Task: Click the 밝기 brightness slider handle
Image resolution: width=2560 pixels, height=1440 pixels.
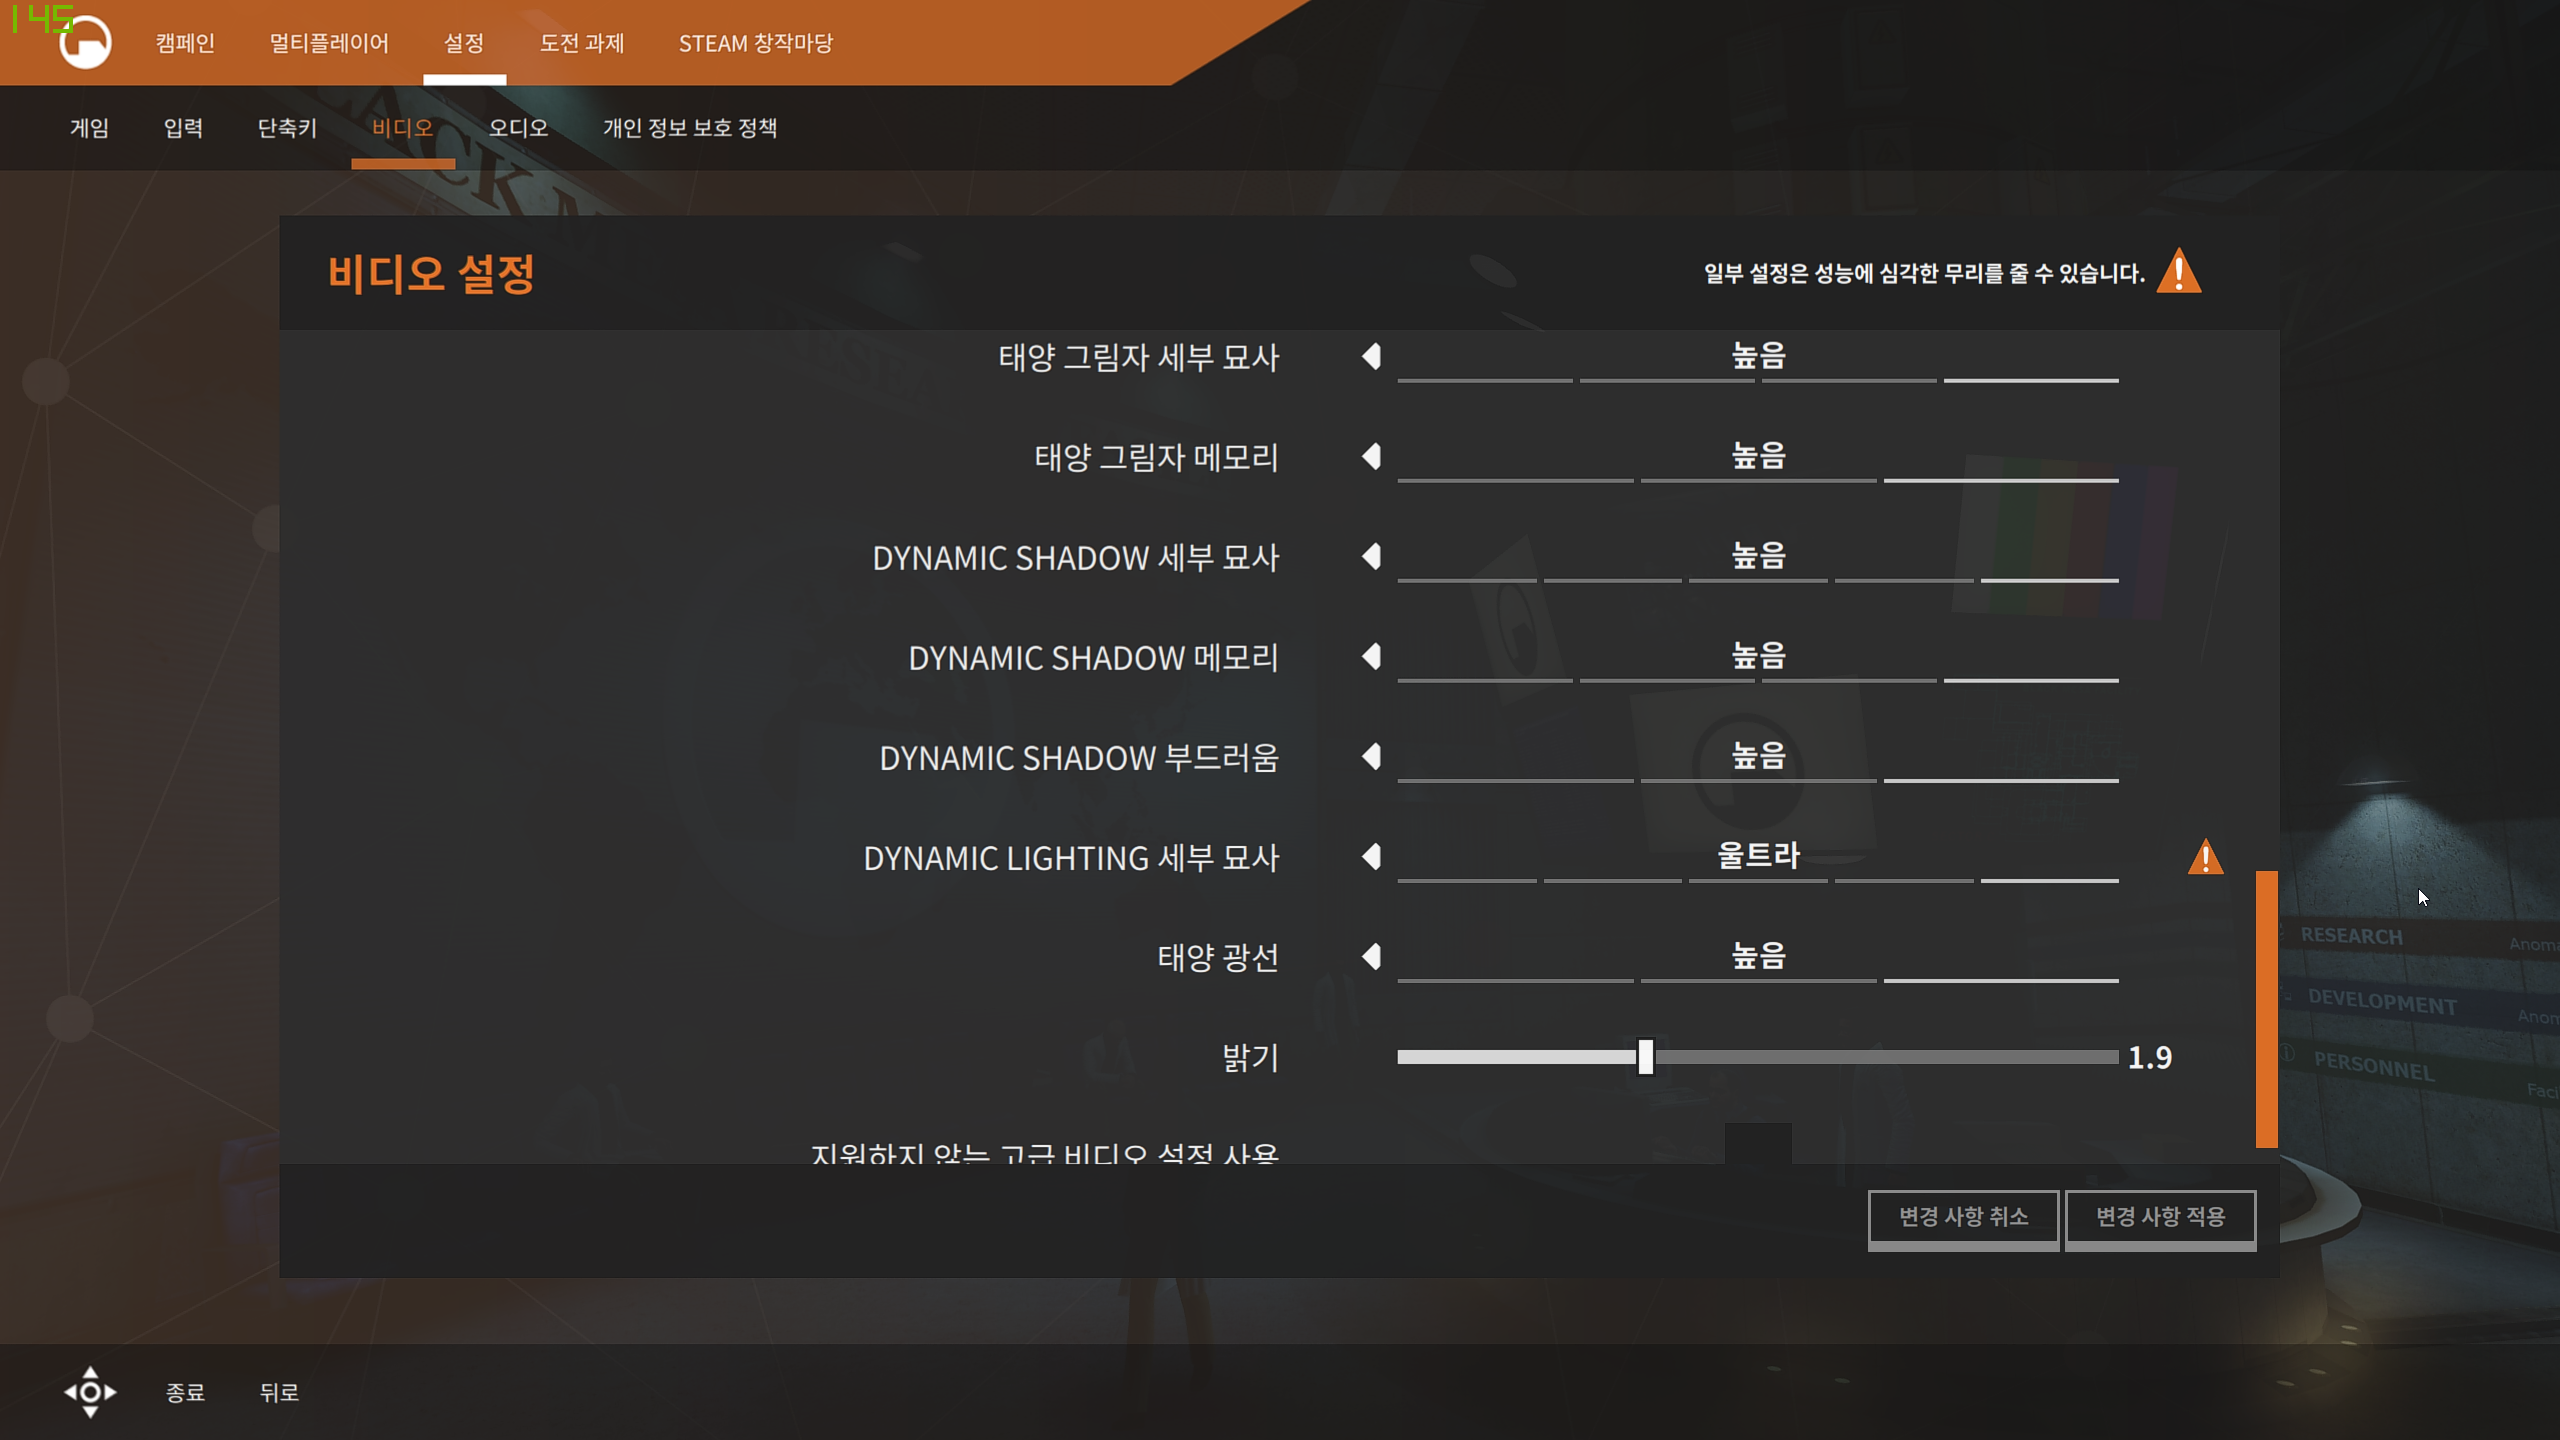Action: [x=1645, y=1057]
